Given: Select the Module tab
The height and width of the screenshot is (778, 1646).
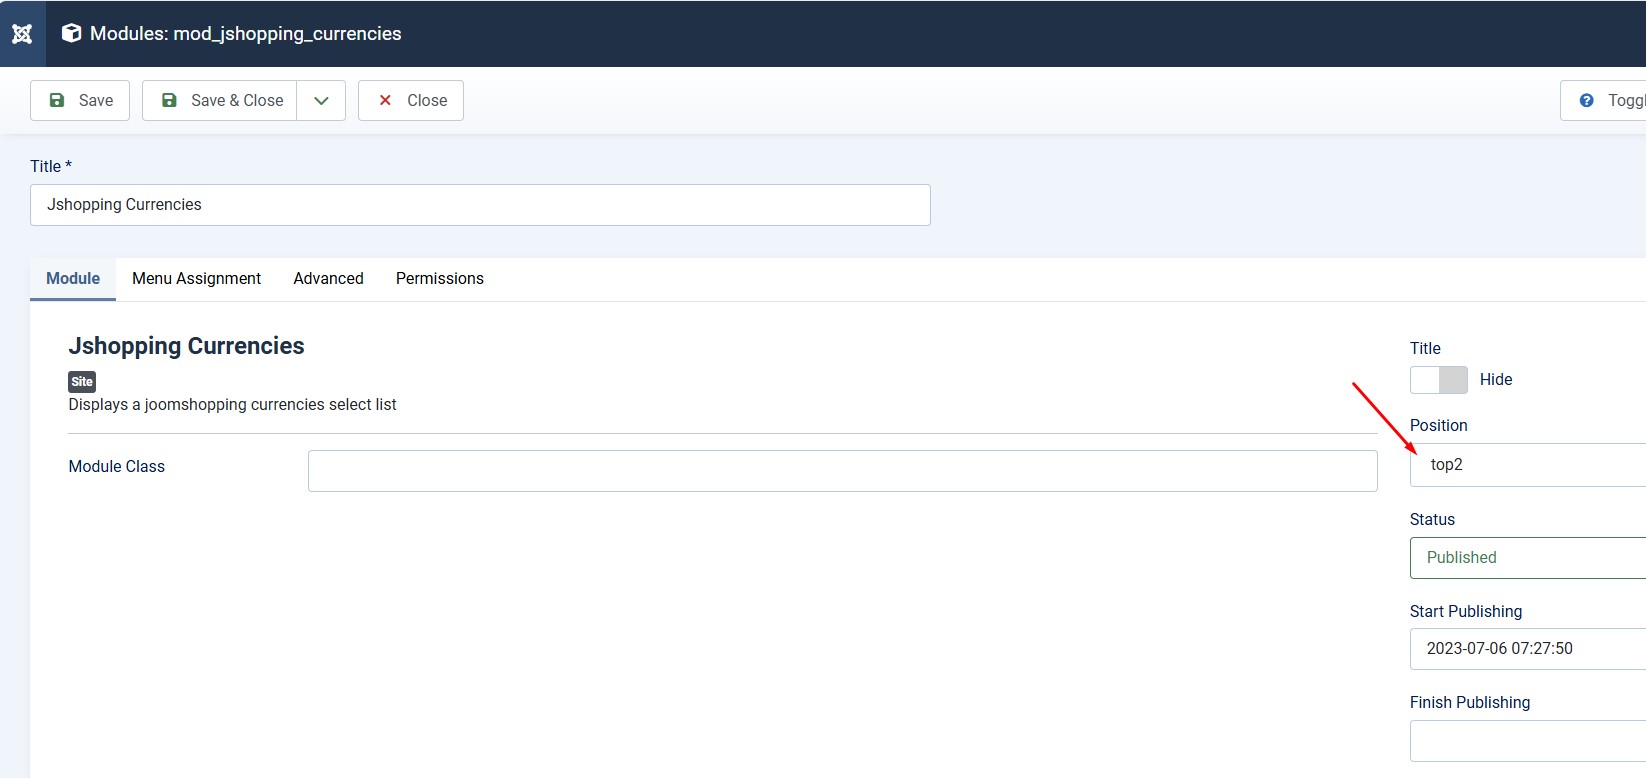Looking at the screenshot, I should click(x=73, y=279).
